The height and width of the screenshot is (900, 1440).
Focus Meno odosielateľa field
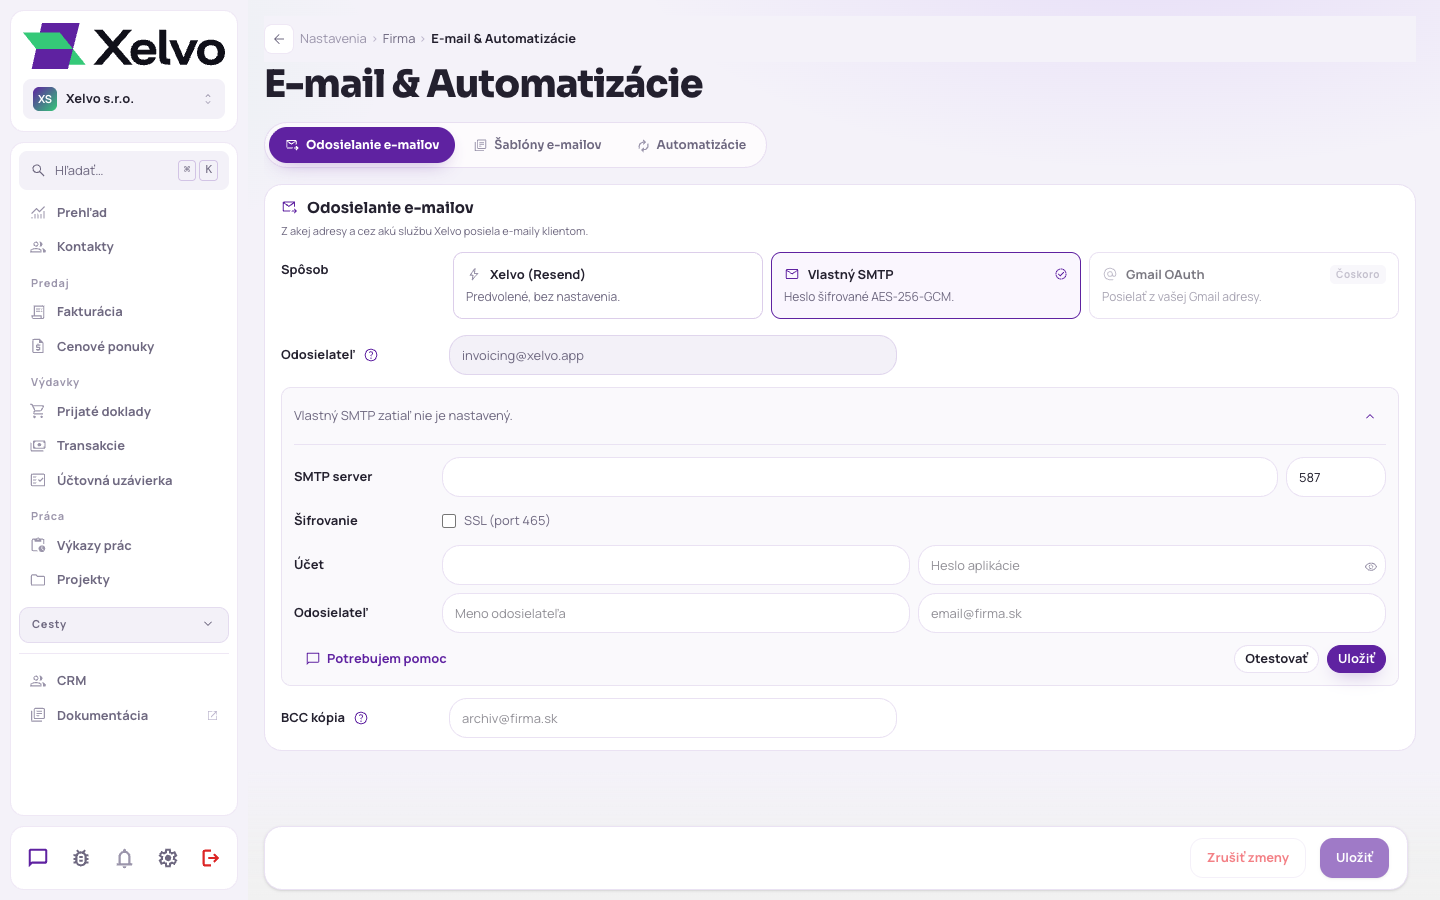(x=676, y=613)
